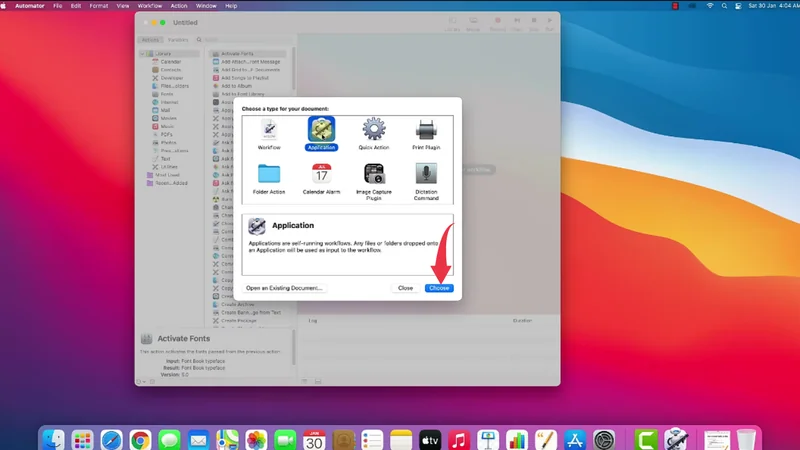Select the Calendar Alarm icon

[321, 176]
